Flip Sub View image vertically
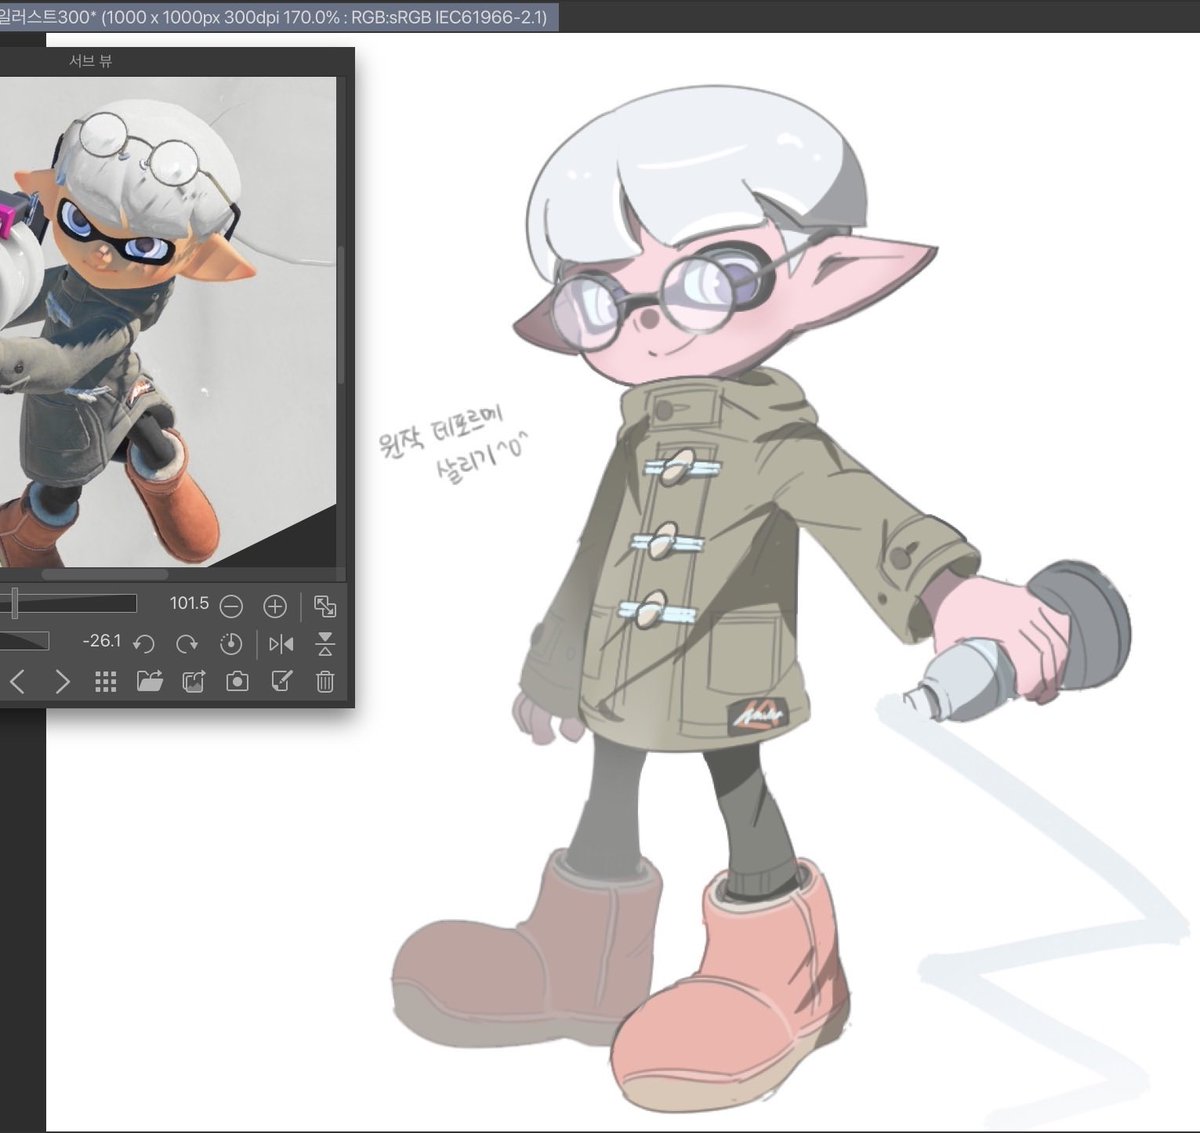 325,644
